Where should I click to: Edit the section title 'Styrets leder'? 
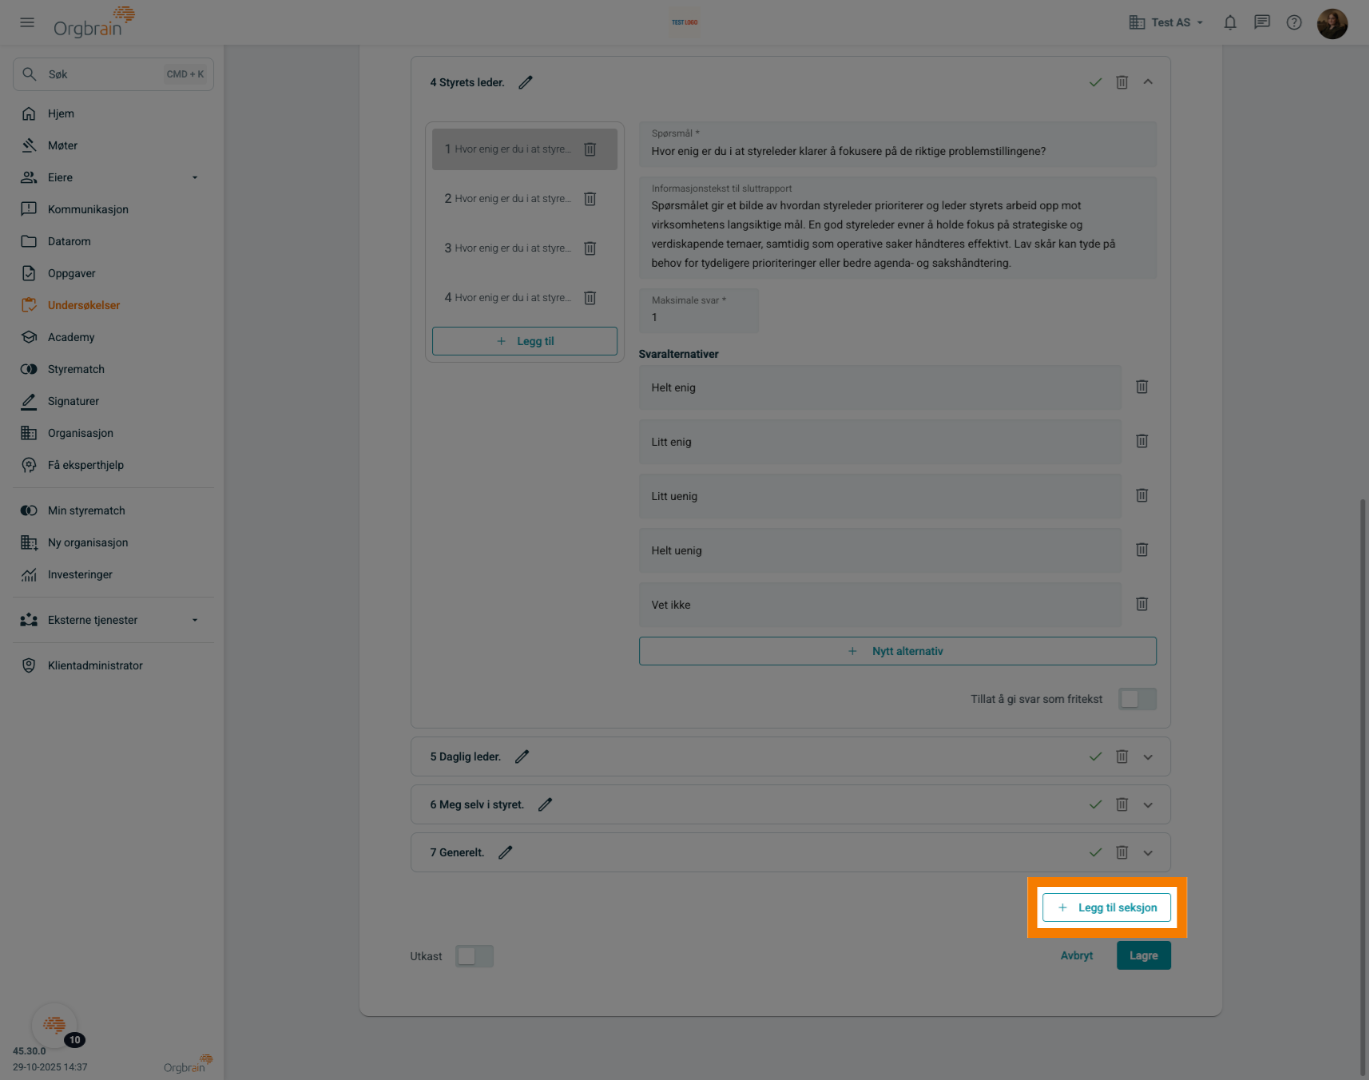point(525,83)
